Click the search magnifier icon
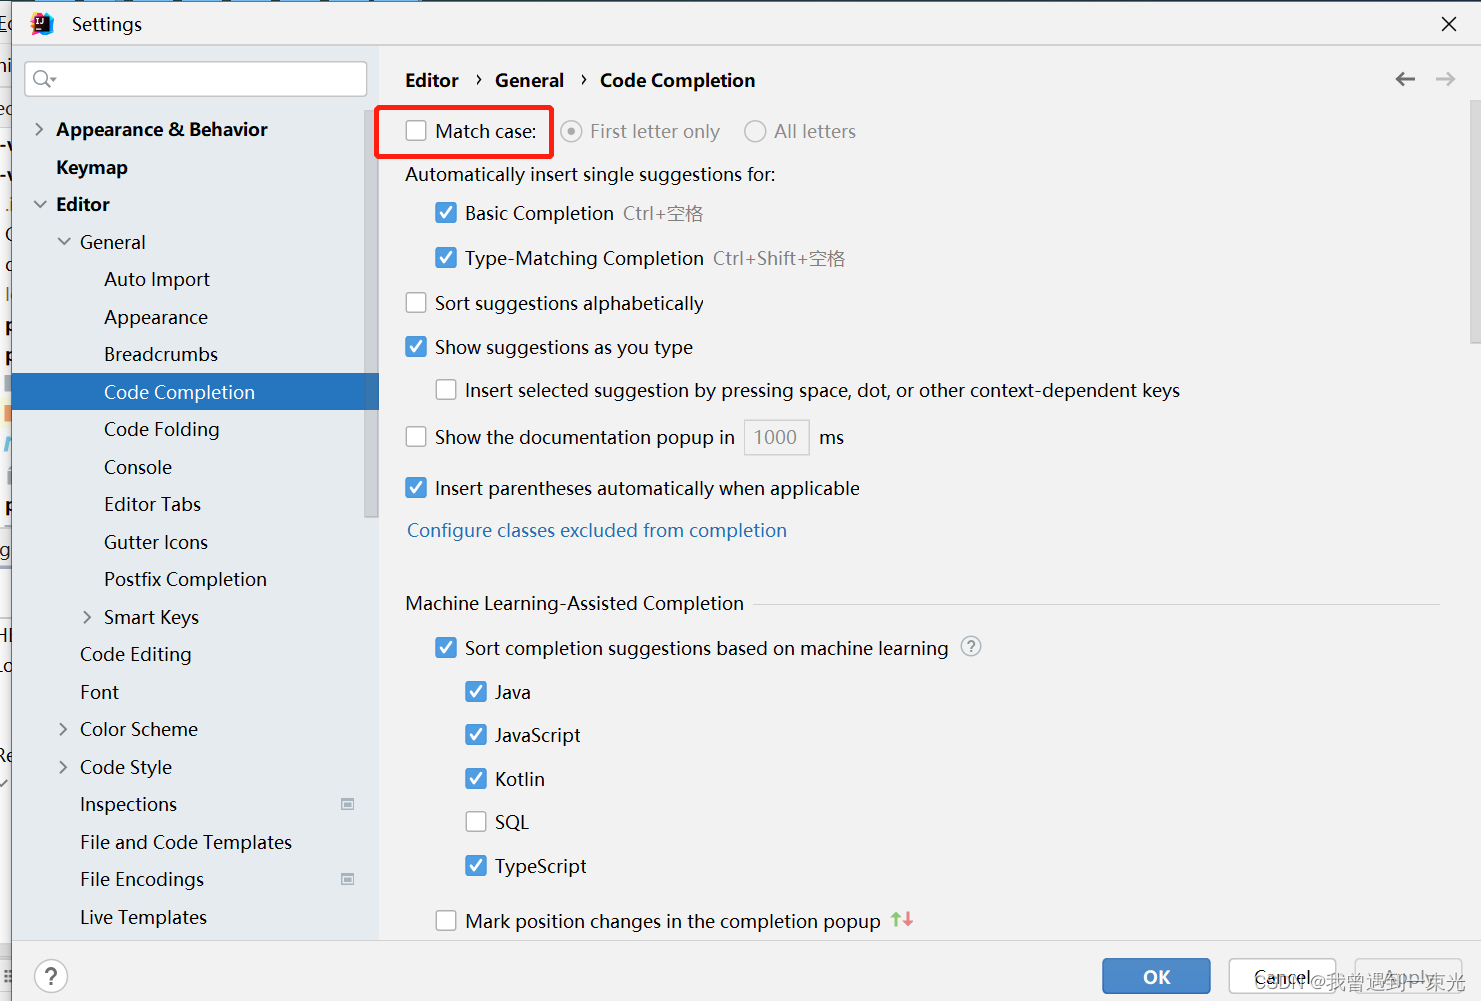Viewport: 1481px width, 1001px height. (x=43, y=79)
